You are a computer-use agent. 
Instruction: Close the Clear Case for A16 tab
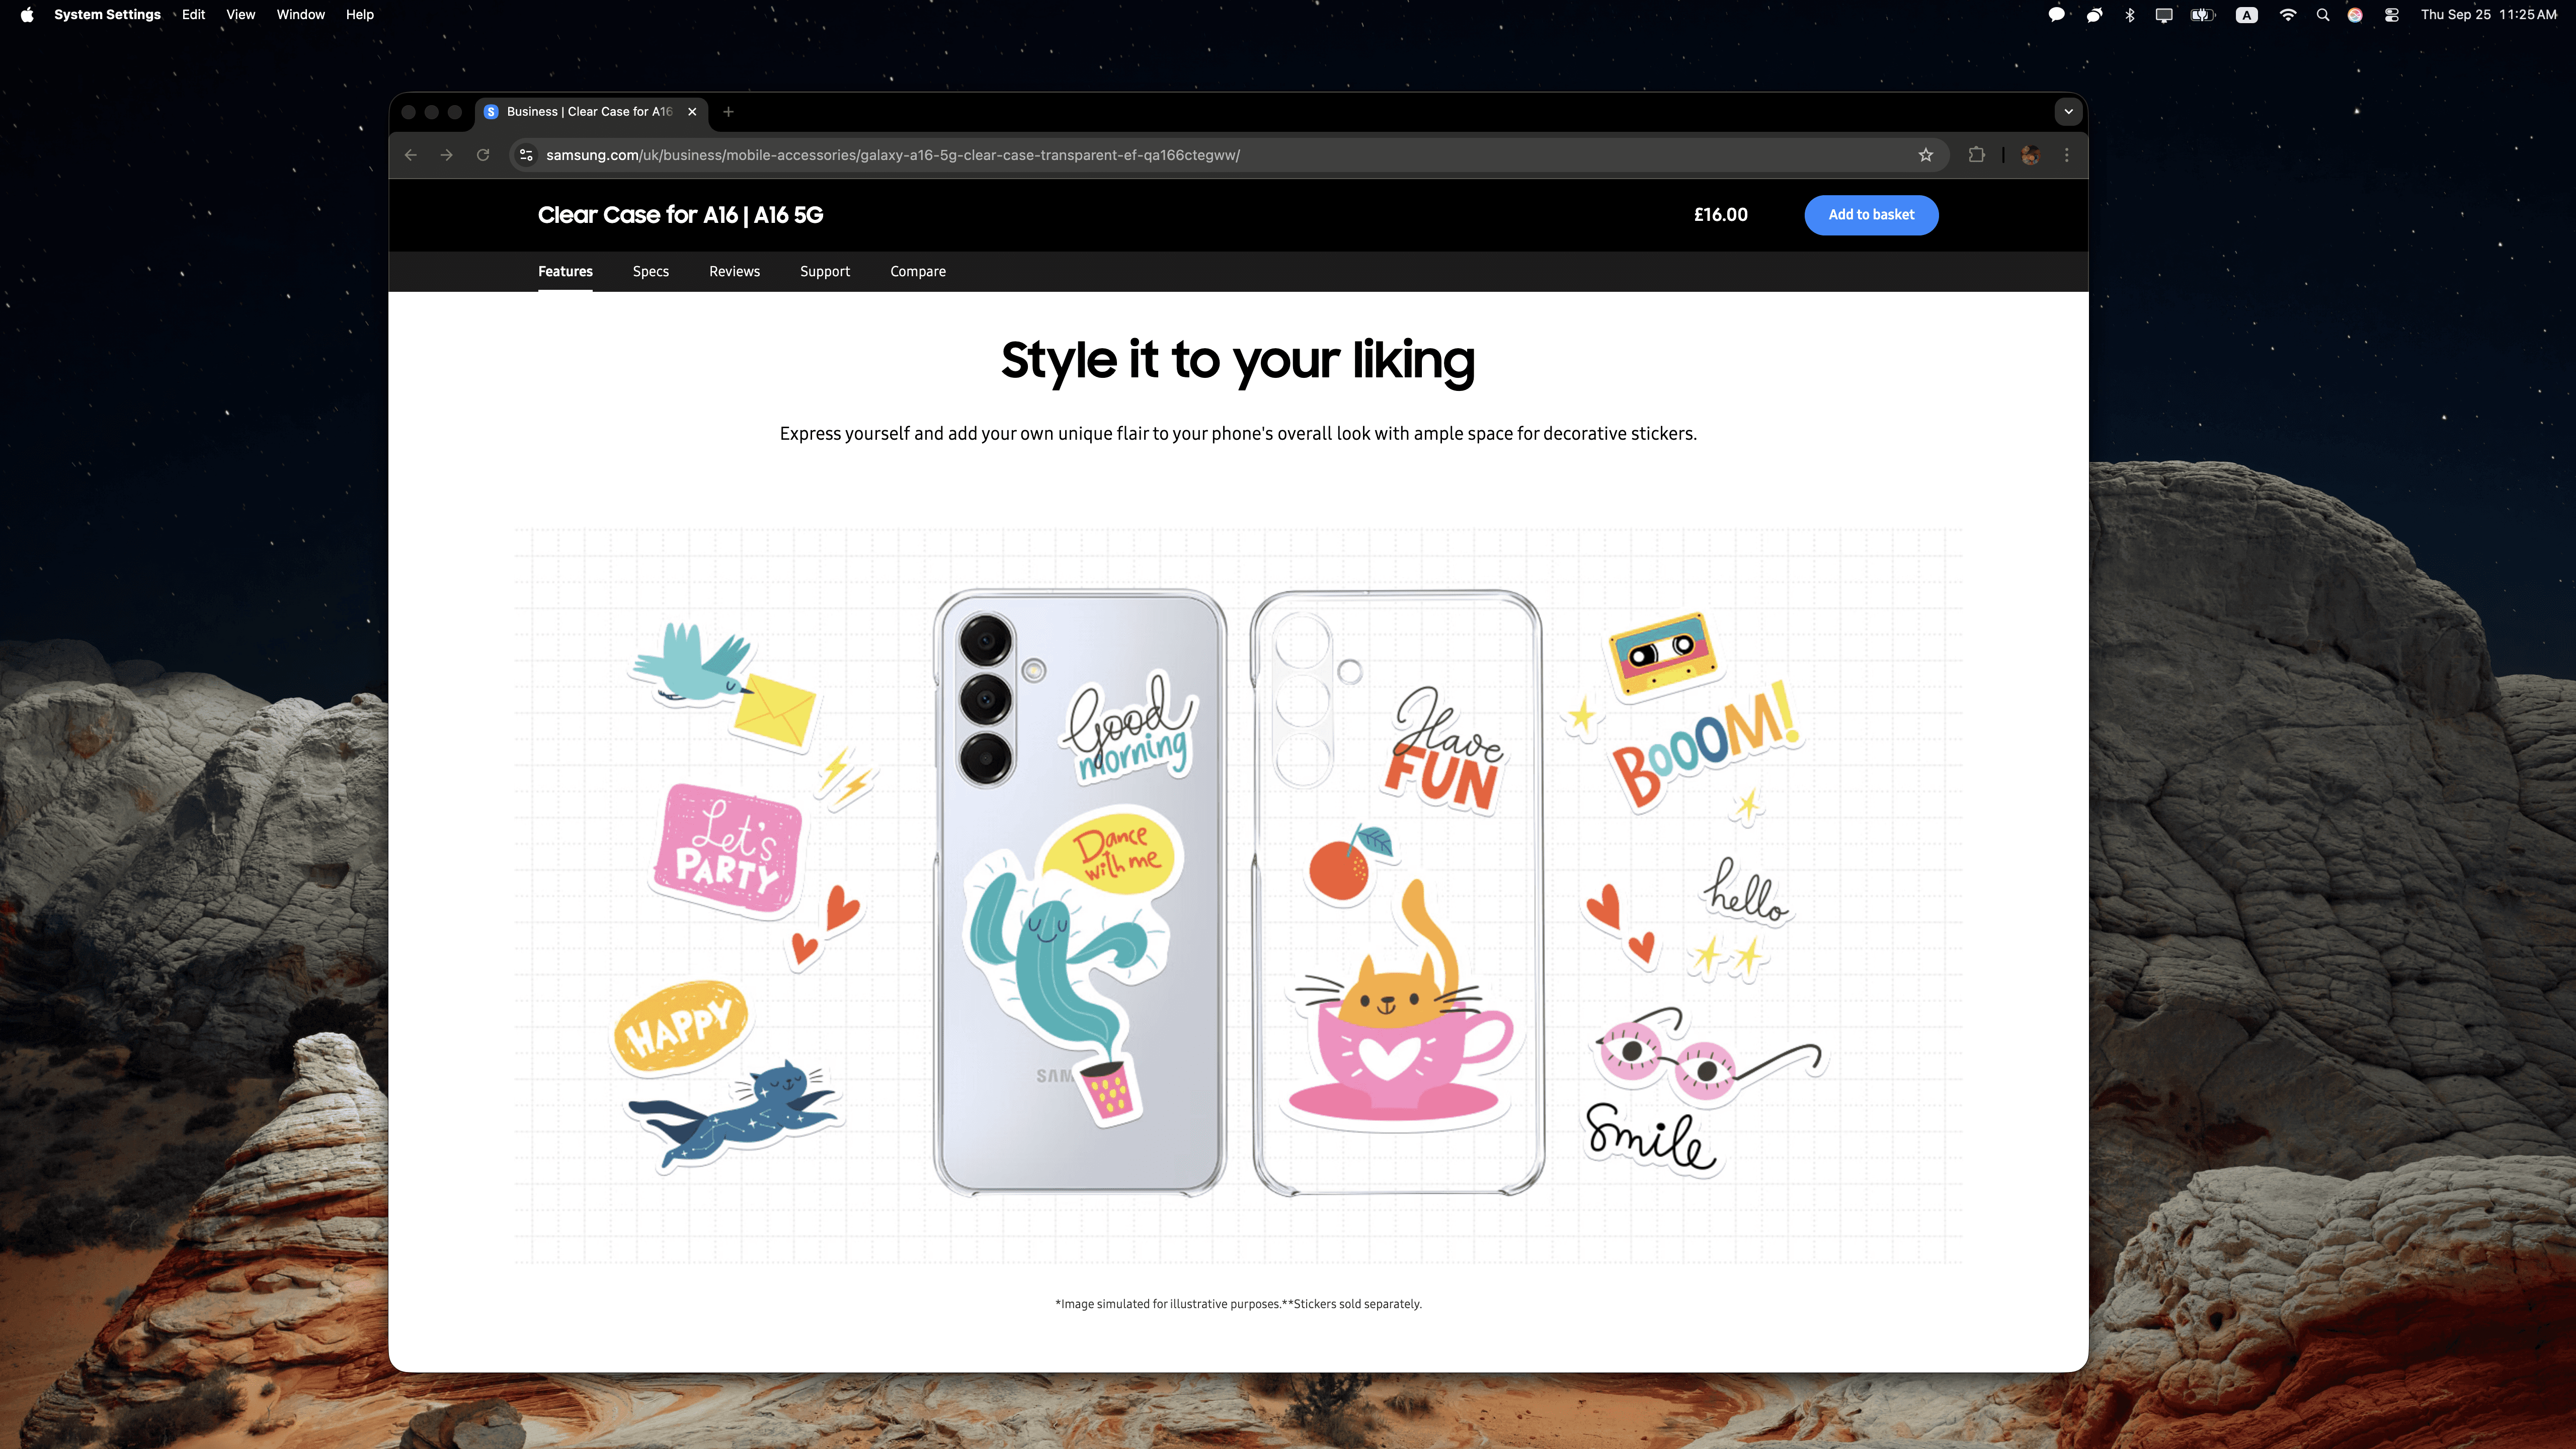[692, 112]
